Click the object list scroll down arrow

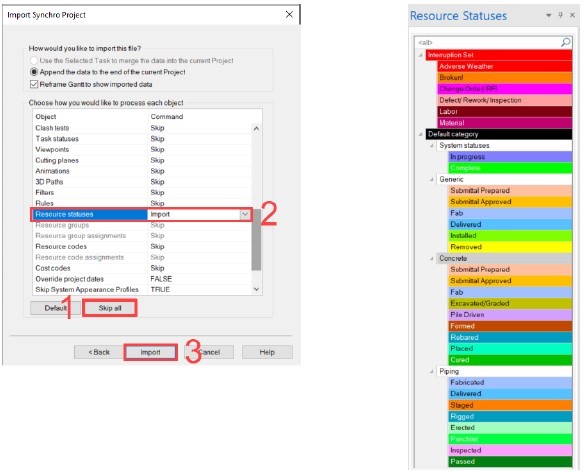pos(256,289)
